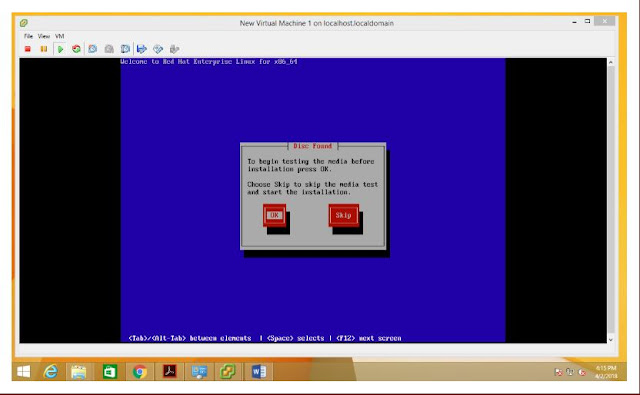640x395 pixels.
Task: Click the network system tray icon
Action: click(x=570, y=372)
